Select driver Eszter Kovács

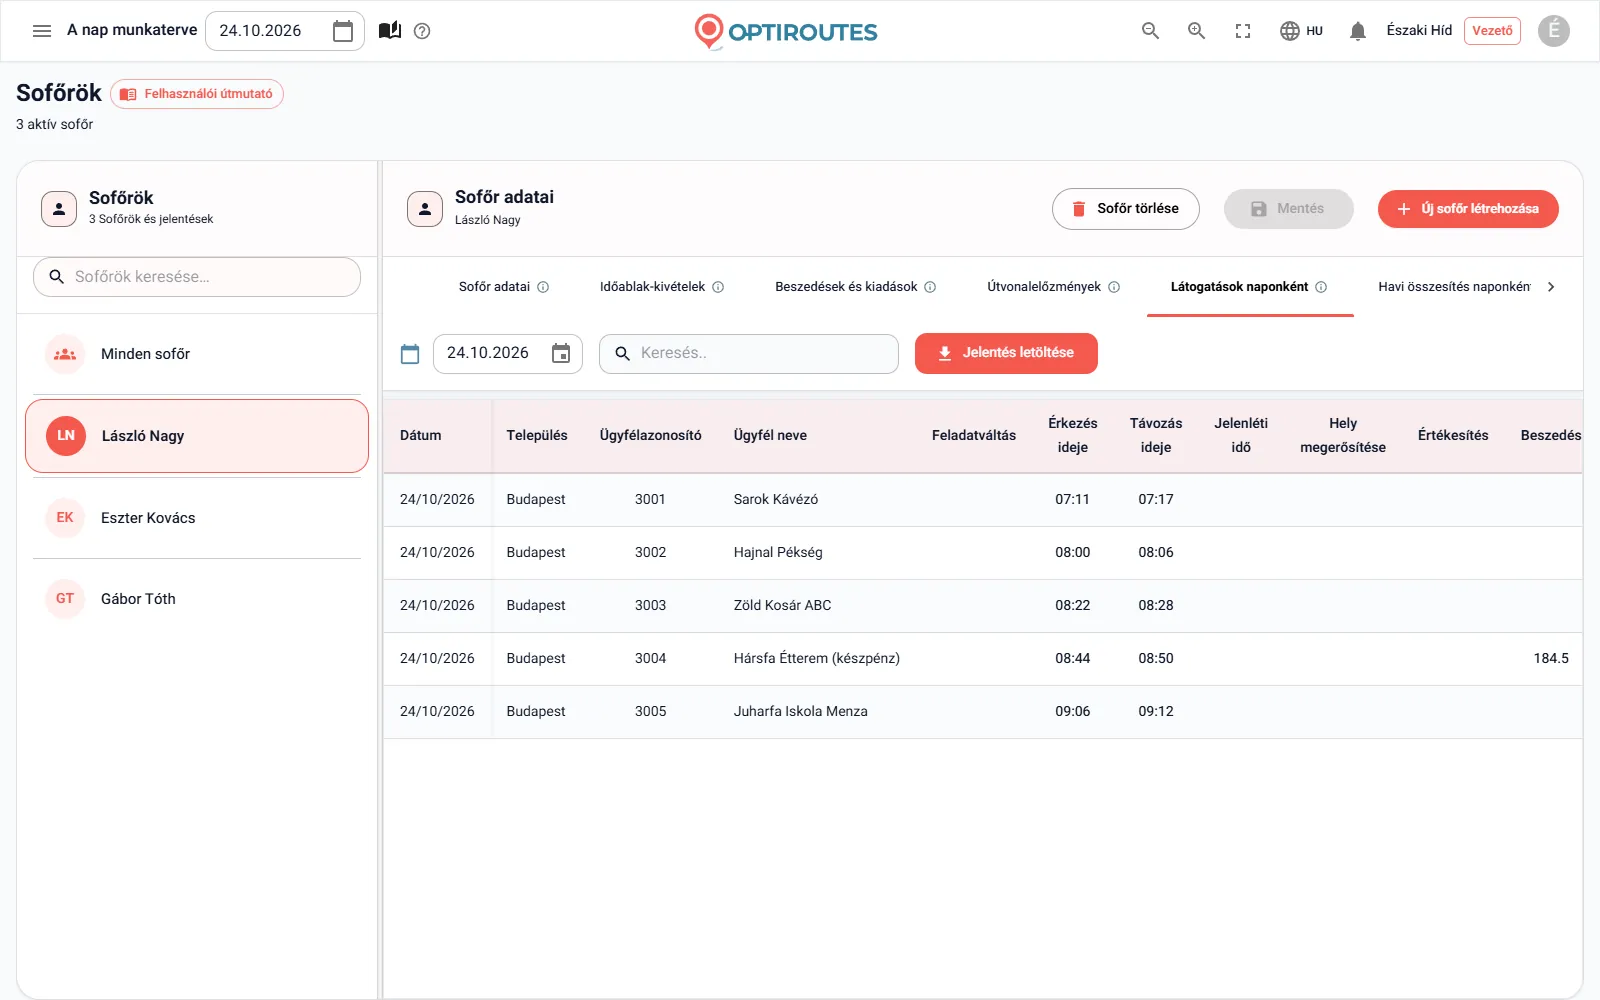click(x=197, y=518)
